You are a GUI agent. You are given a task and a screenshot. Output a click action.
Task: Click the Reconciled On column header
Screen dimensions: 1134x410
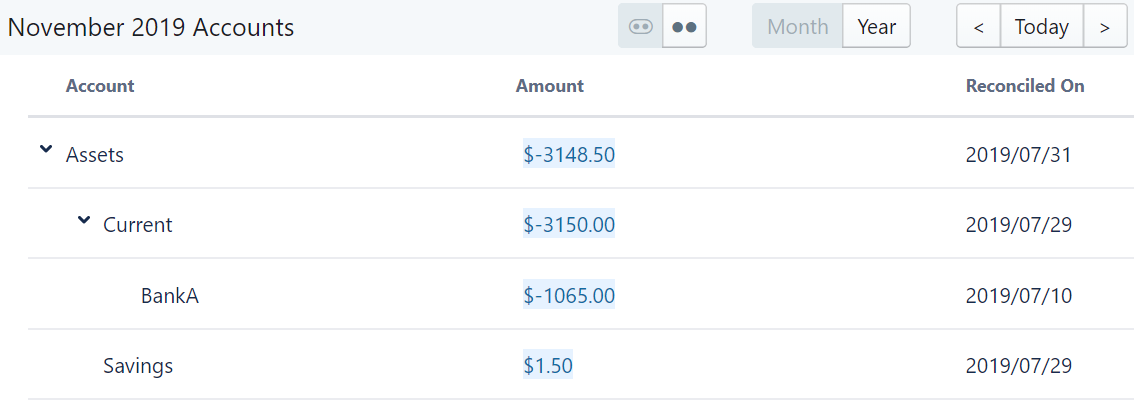(x=1025, y=86)
